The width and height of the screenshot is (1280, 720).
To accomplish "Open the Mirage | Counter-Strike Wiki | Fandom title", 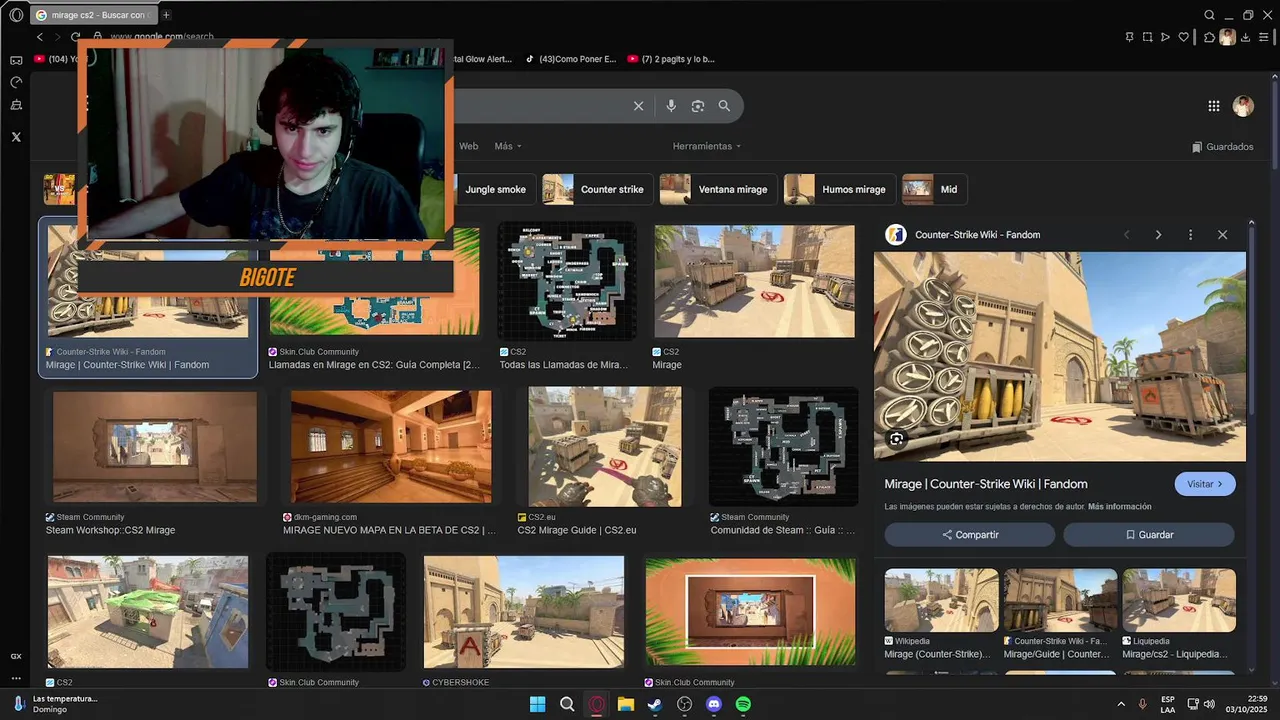I will pos(986,484).
